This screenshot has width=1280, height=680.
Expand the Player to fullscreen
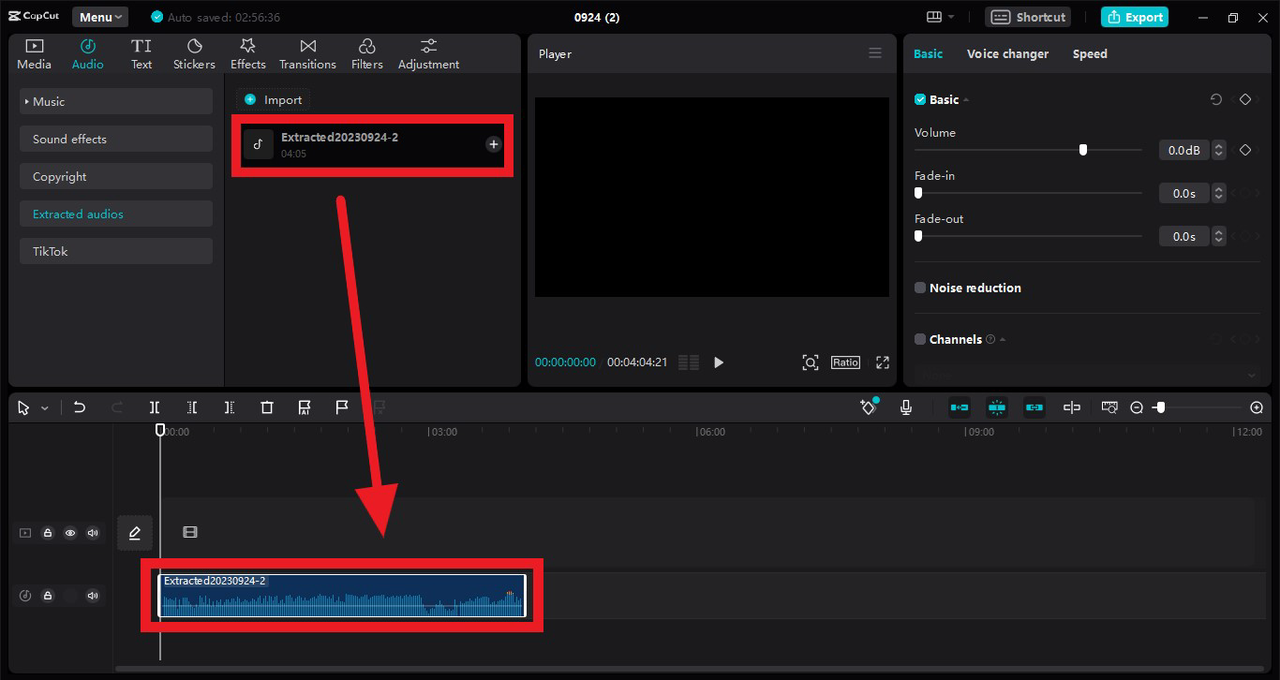(882, 362)
